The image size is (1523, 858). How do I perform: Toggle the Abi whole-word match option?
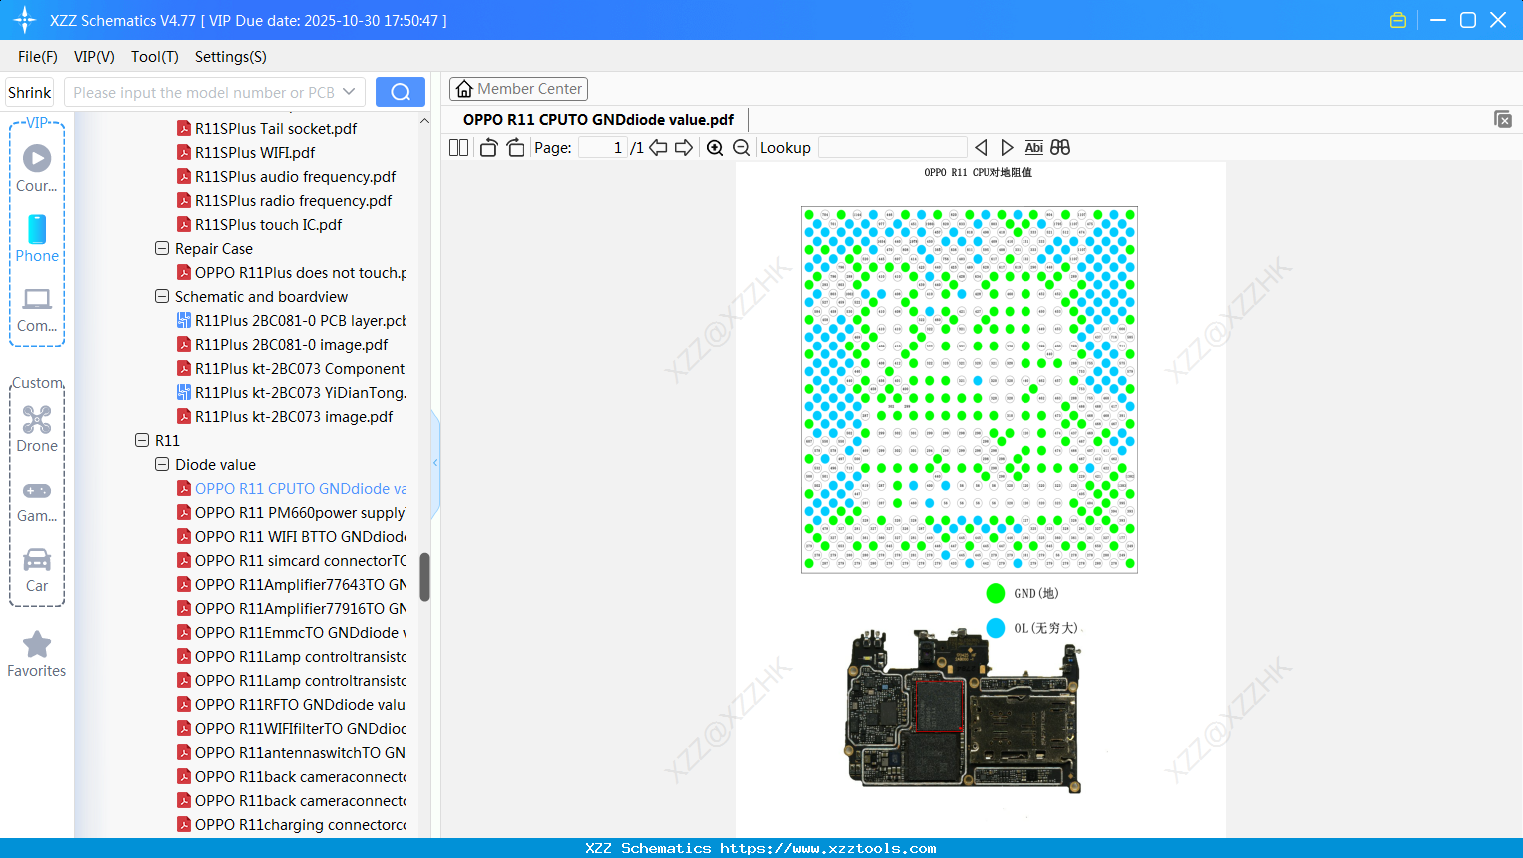pyautogui.click(x=1034, y=147)
